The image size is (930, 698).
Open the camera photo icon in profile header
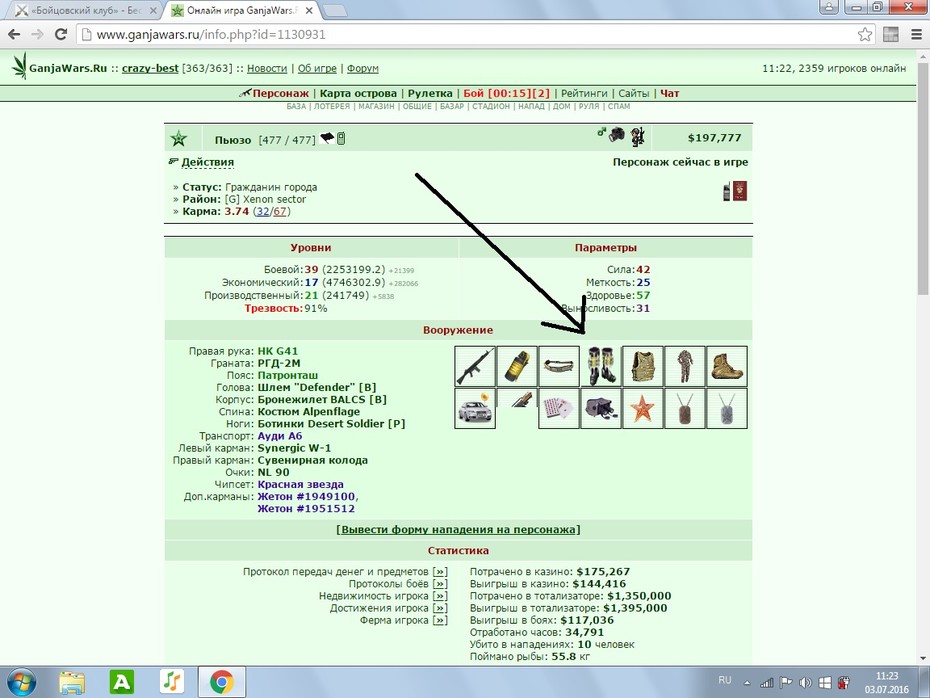(x=617, y=134)
